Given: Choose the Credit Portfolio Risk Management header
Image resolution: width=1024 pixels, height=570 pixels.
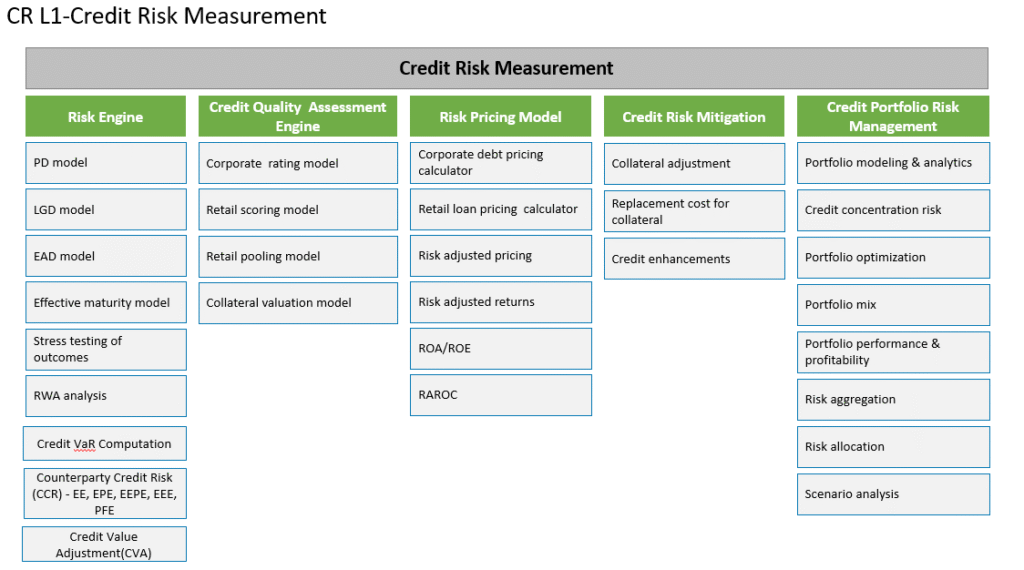Looking at the screenshot, I should pyautogui.click(x=893, y=116).
